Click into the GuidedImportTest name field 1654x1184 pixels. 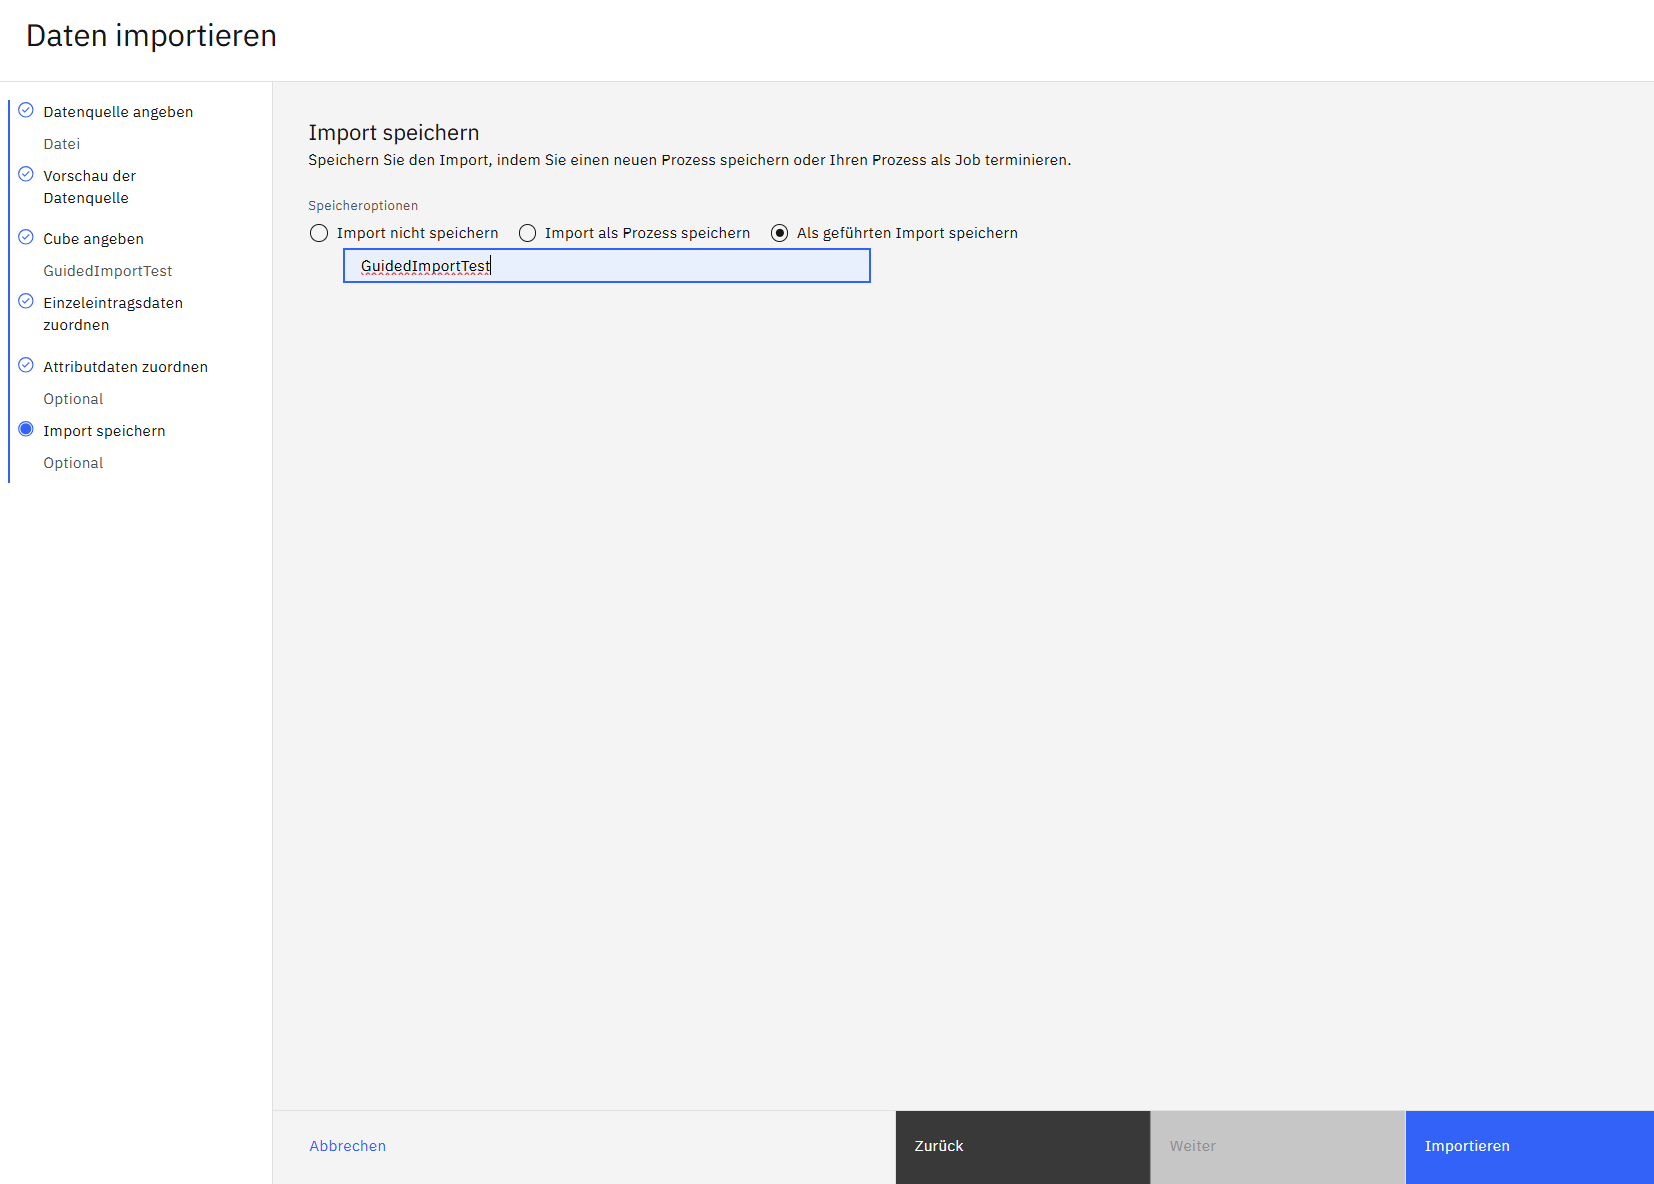(606, 266)
